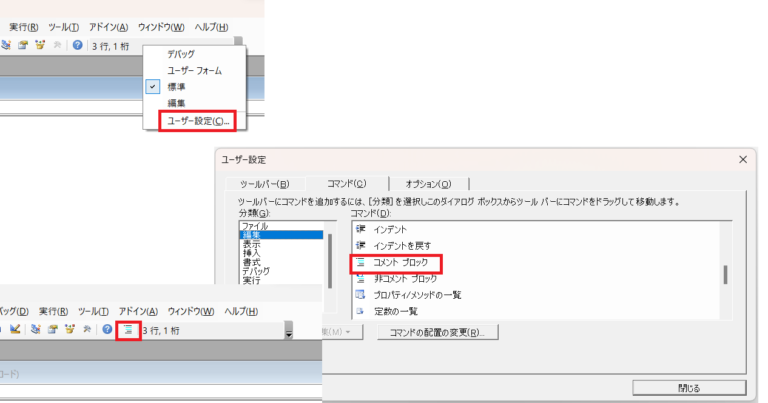
Task: Click the Comment Block icon in the lower toolbar
Action: point(128,329)
